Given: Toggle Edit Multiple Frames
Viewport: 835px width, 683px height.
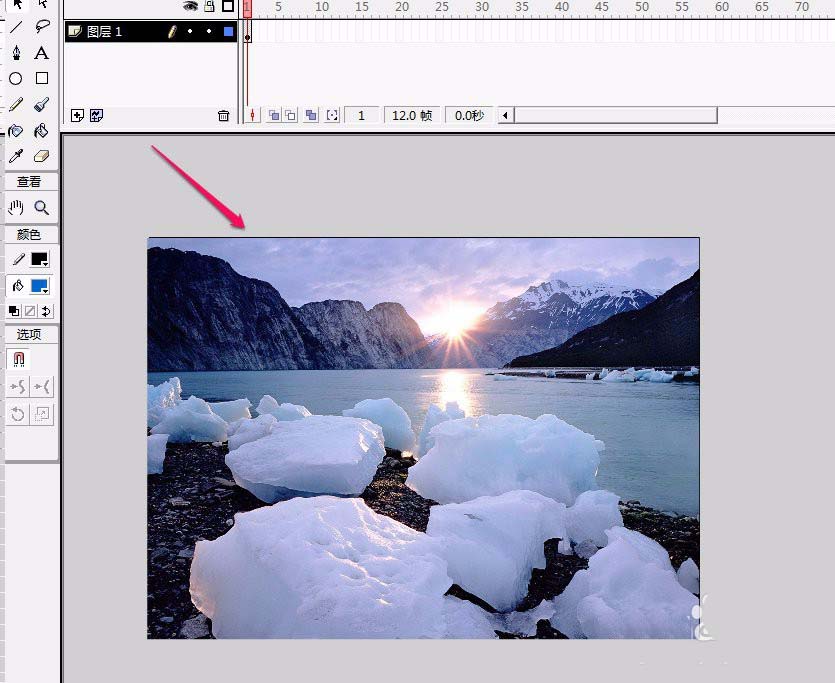Looking at the screenshot, I should pyautogui.click(x=311, y=115).
